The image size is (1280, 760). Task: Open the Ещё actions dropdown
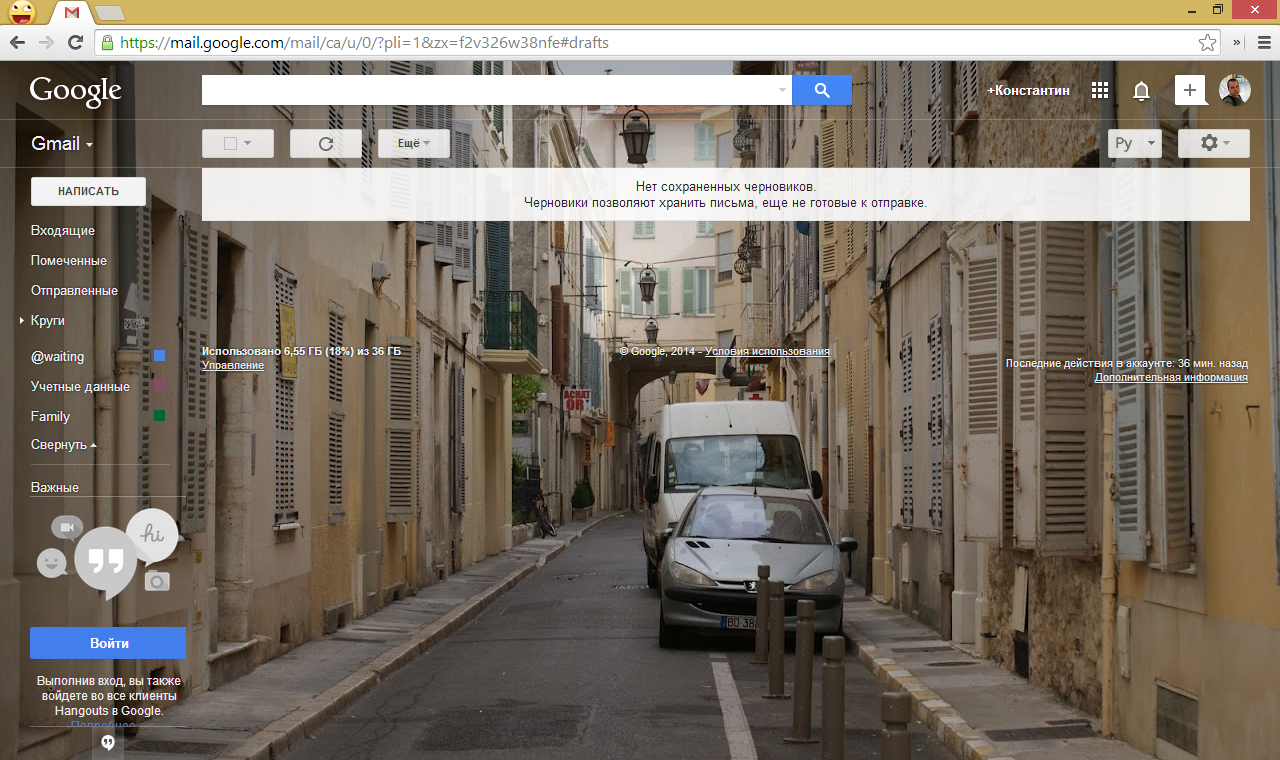coord(414,144)
